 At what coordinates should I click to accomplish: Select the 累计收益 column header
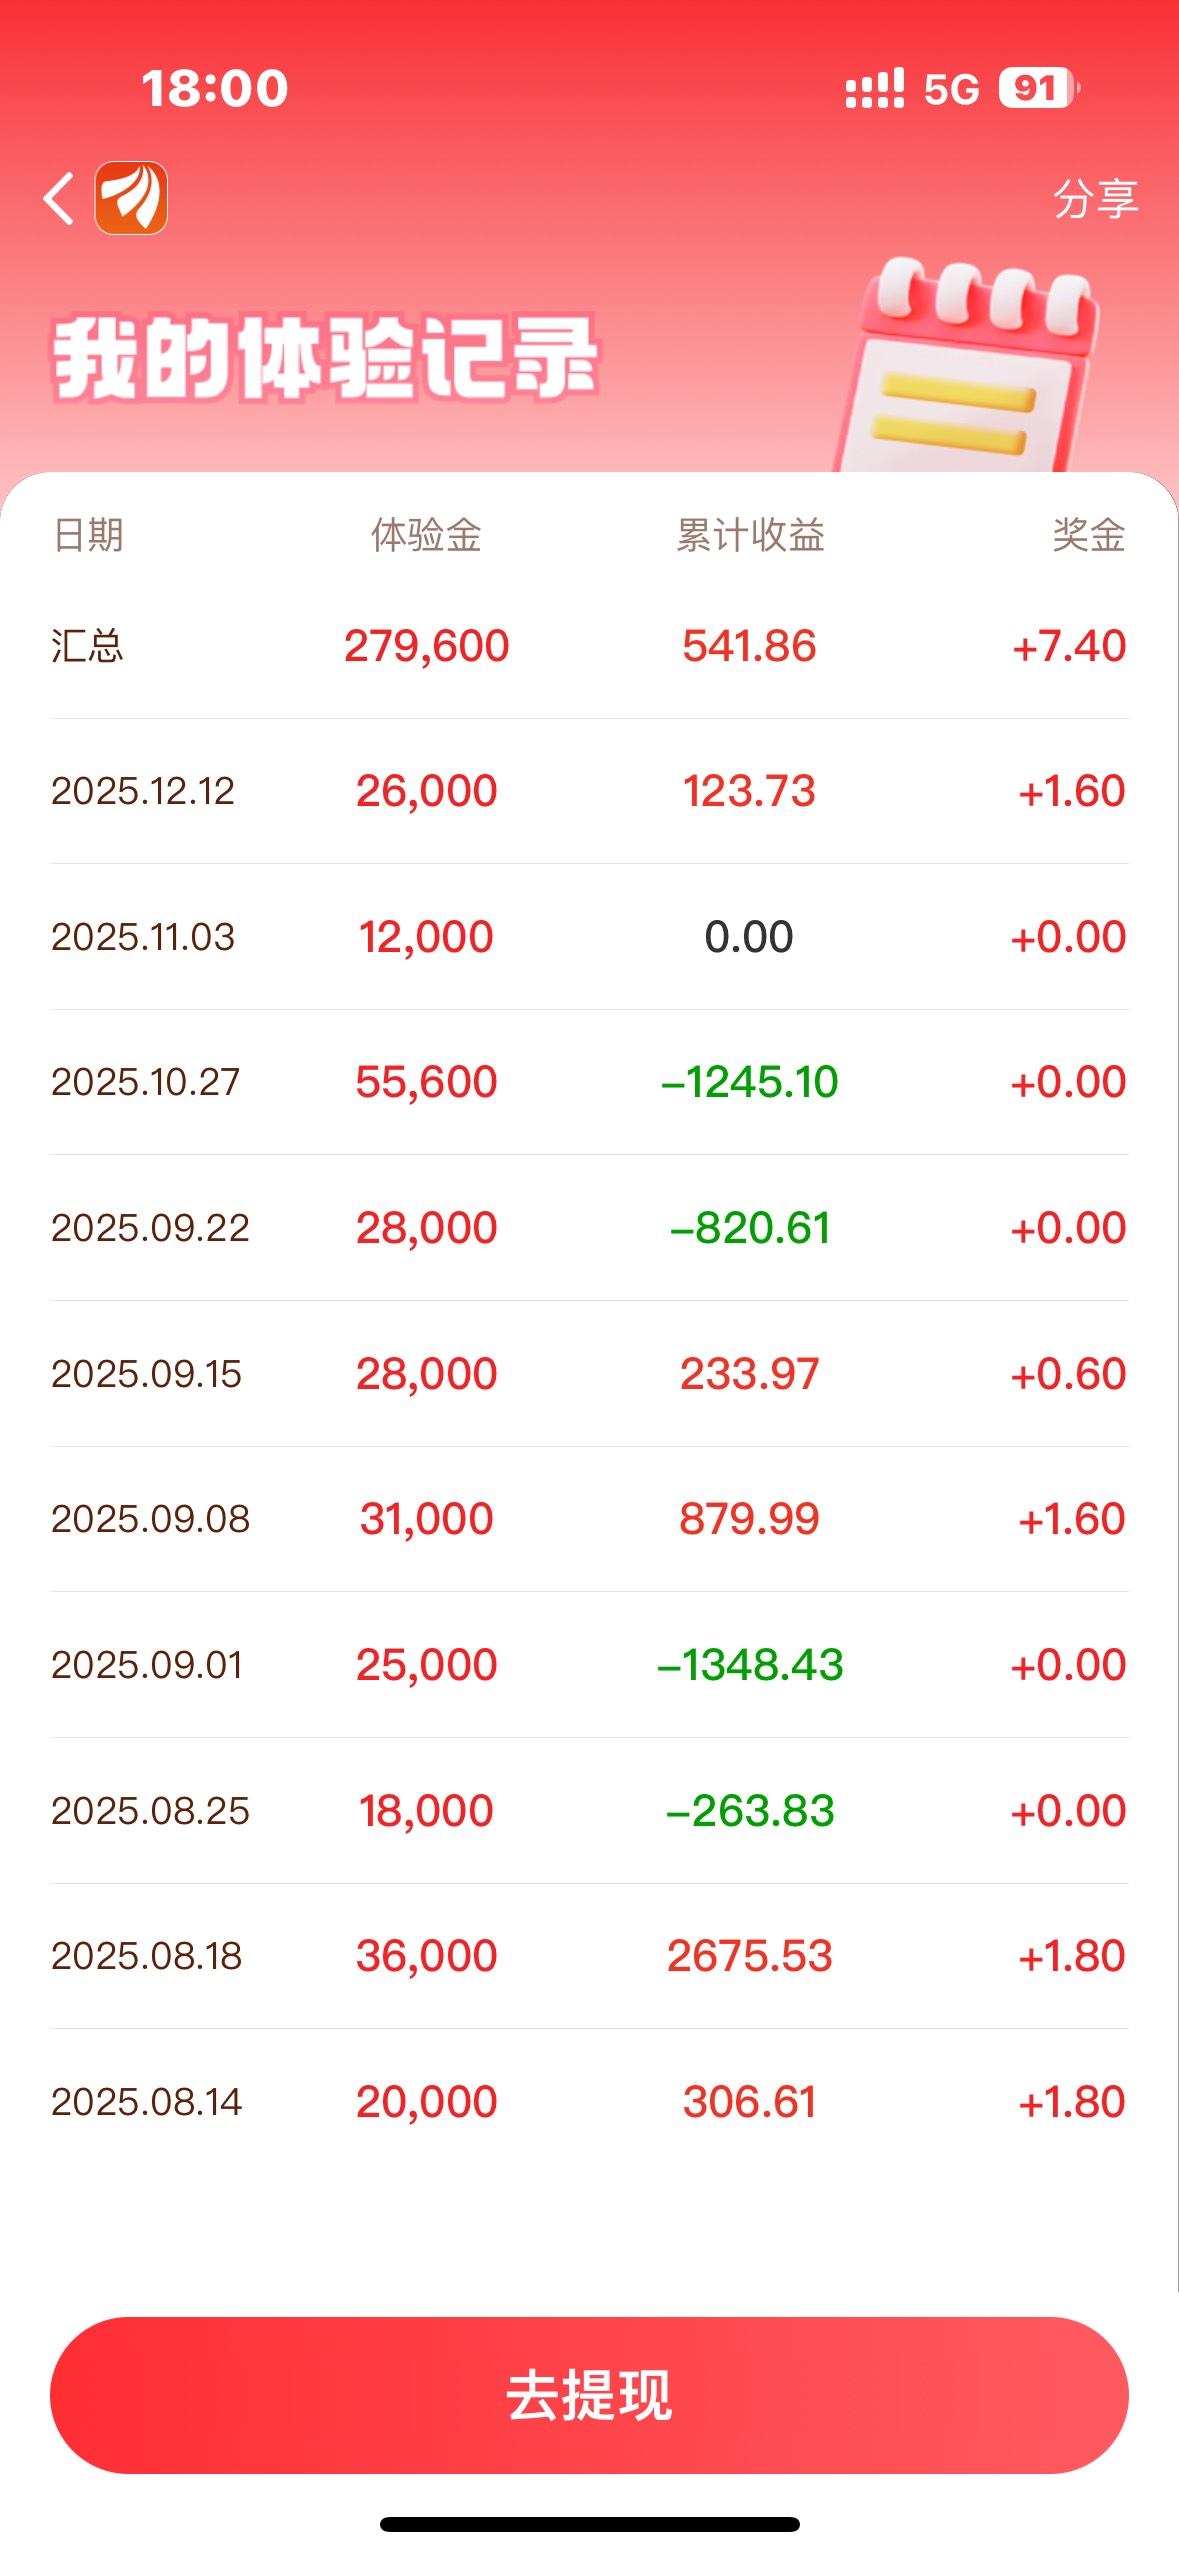[x=749, y=535]
